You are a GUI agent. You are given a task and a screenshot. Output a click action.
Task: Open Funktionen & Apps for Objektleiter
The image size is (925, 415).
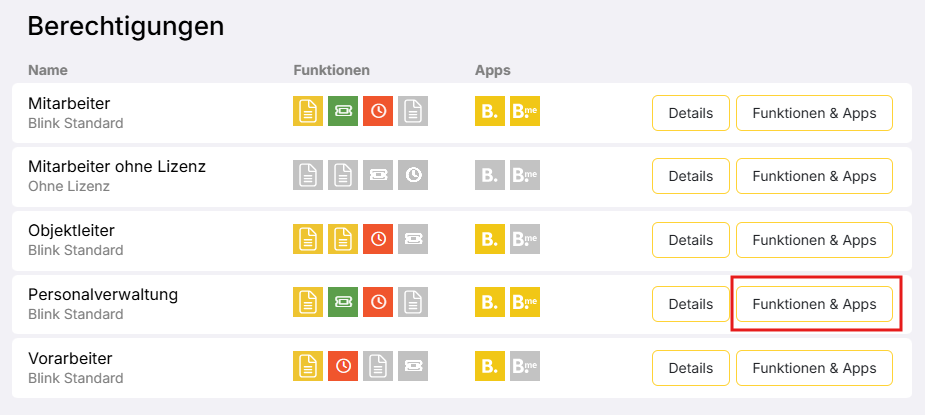pyautogui.click(x=814, y=240)
